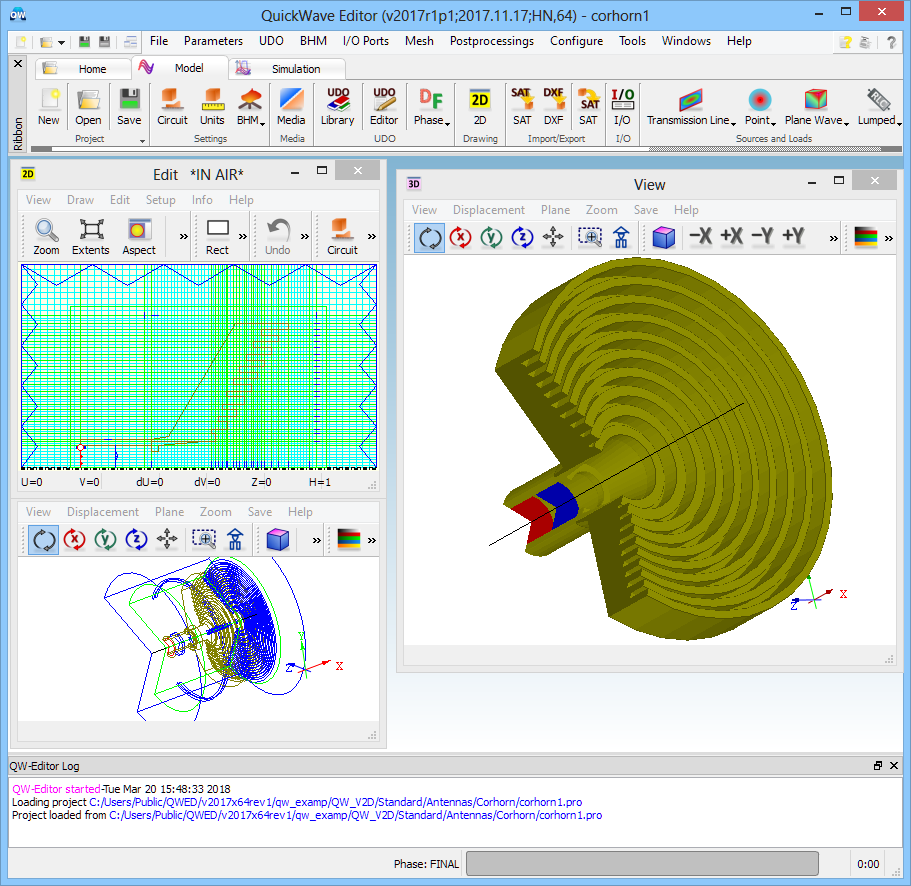Toggle free rotation mode in 3D View
Screen dimensions: 911x886
(x=430, y=237)
